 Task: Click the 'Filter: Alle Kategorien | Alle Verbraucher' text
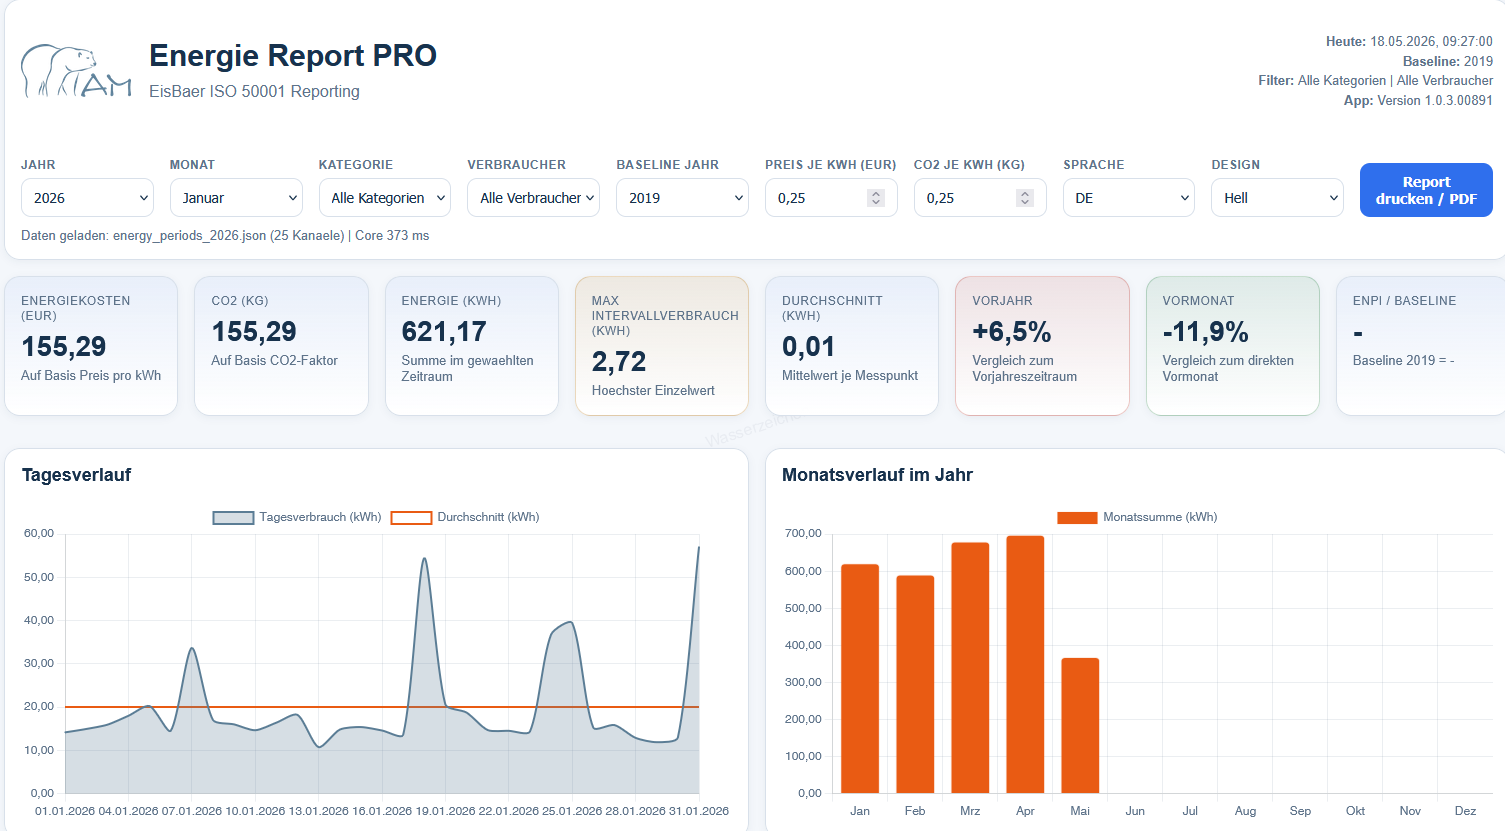pos(1375,81)
